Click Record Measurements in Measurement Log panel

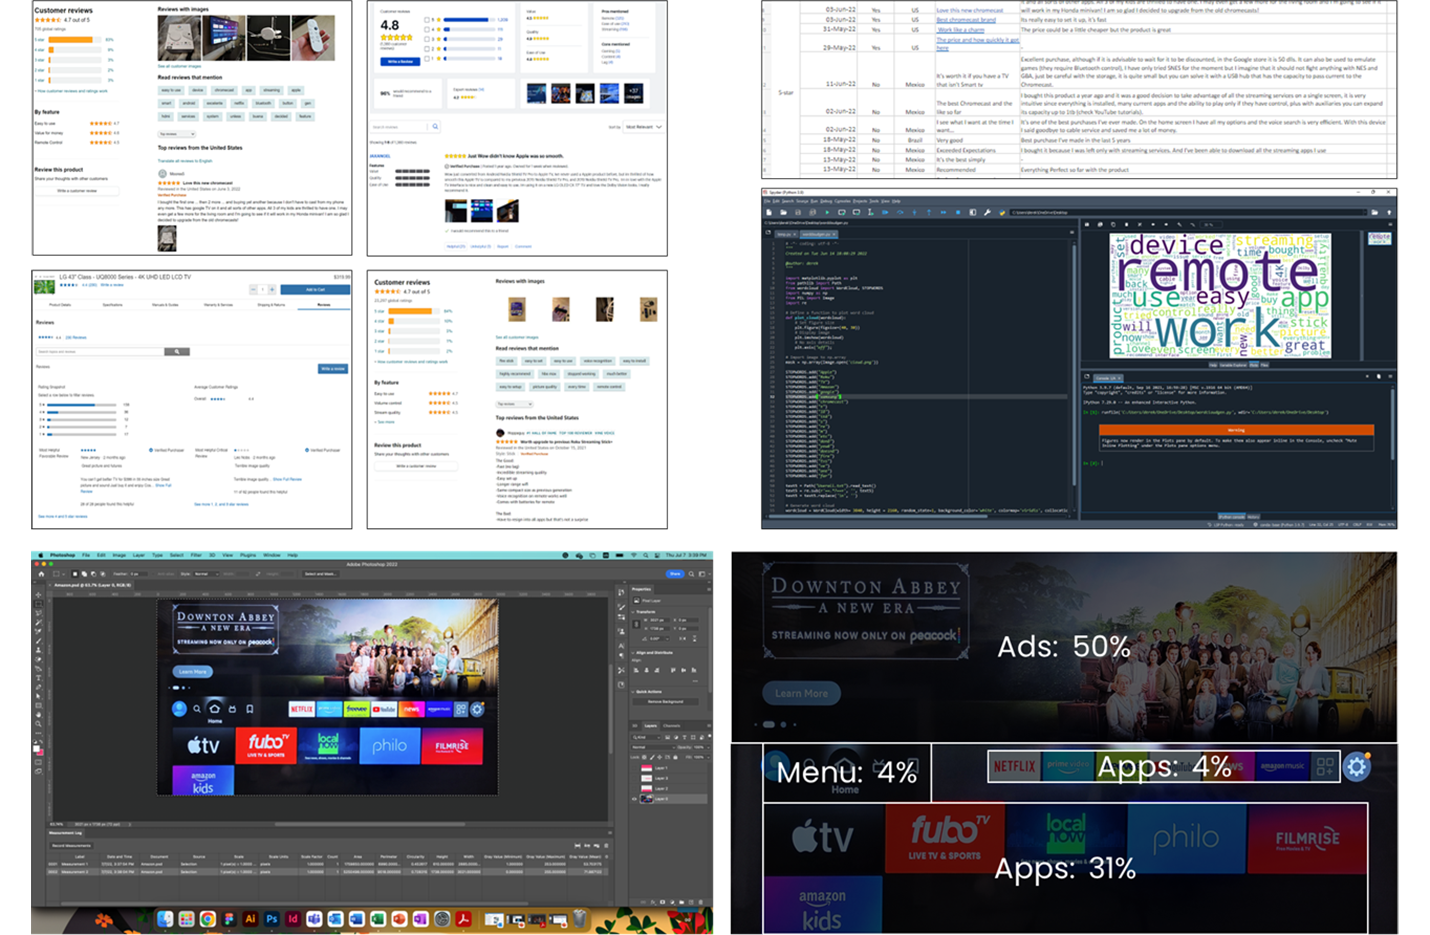(x=71, y=846)
